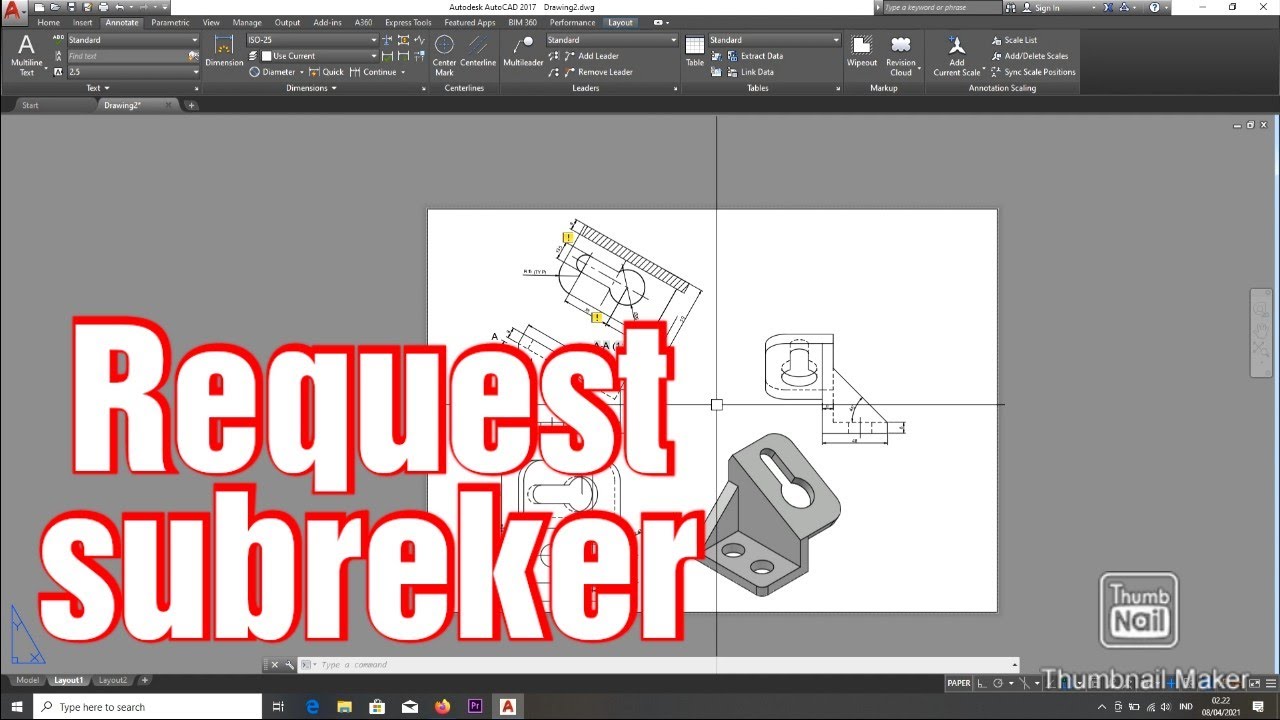Expand the Text panel

(x=98, y=88)
